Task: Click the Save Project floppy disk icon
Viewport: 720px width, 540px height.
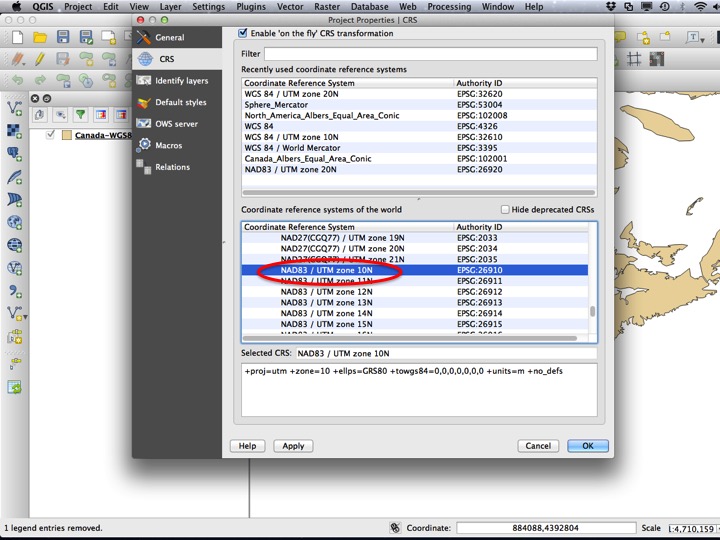Action: (63, 37)
